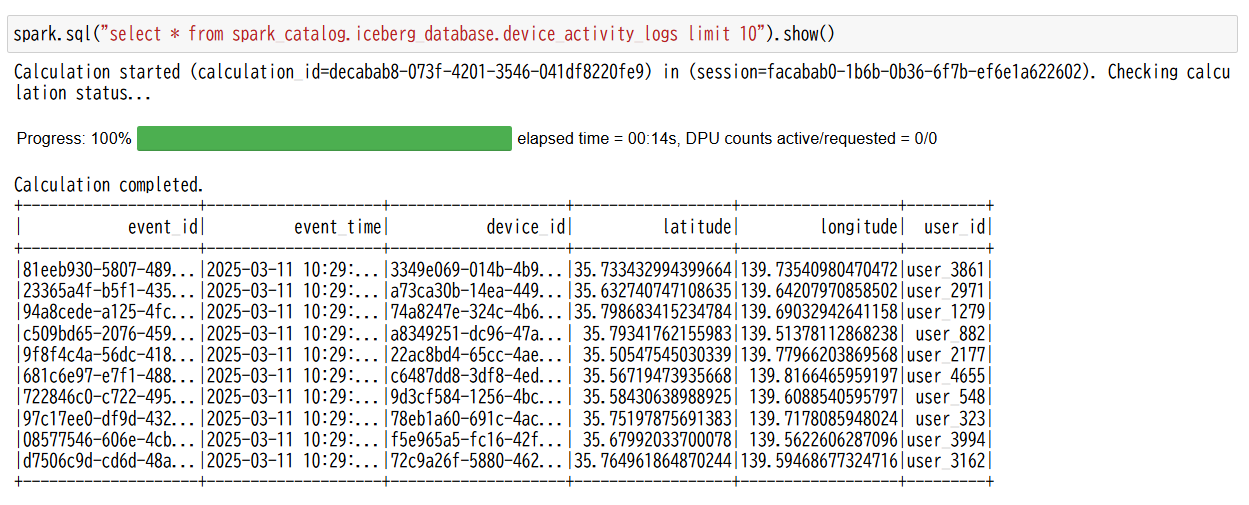
Task: Click the user_id column header
Action: tap(955, 227)
